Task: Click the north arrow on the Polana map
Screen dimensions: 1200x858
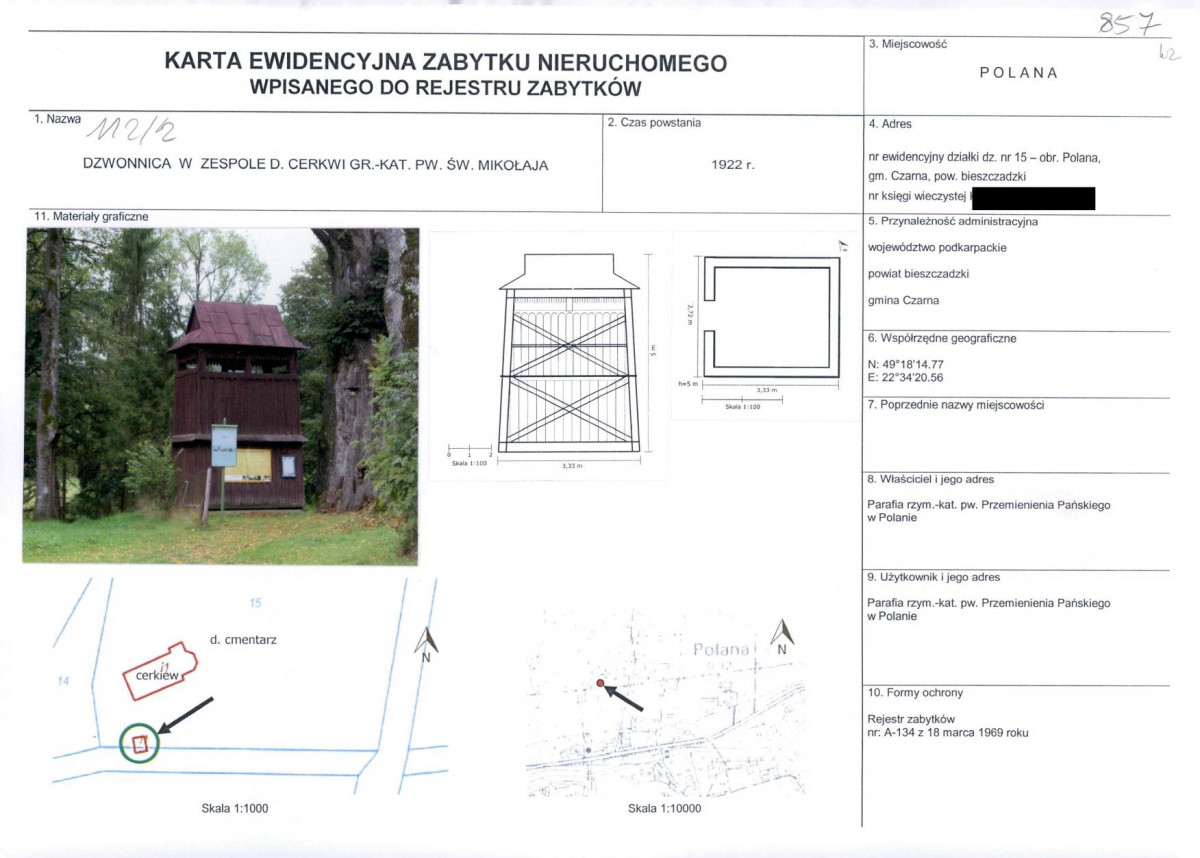Action: coord(782,636)
